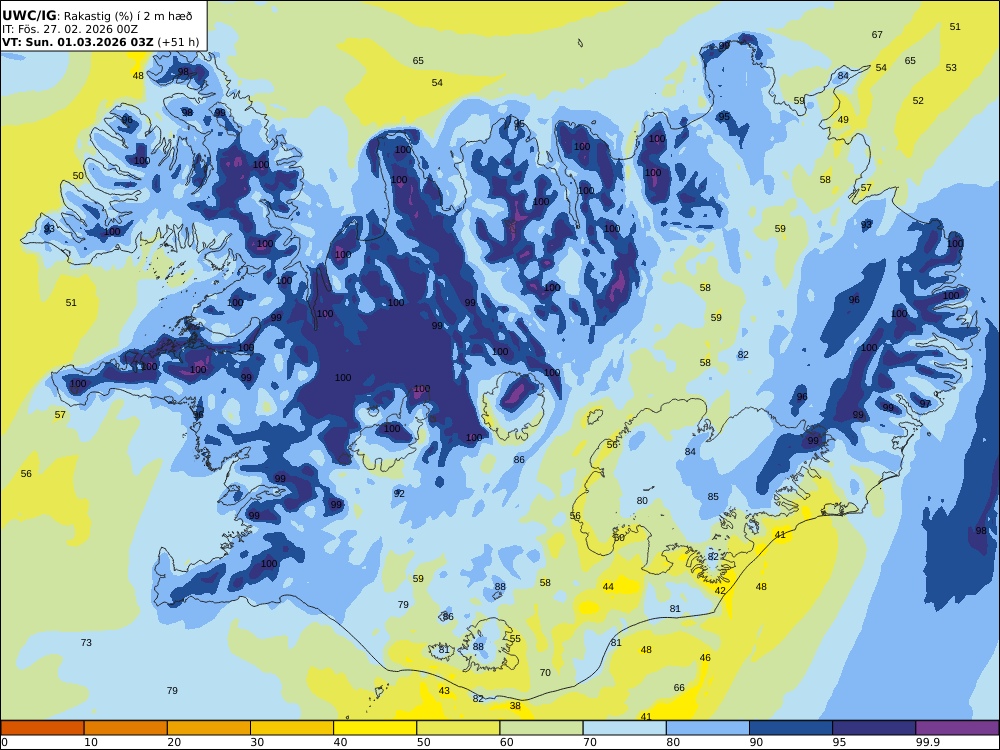This screenshot has height=750, width=1000.
Task: Click the title 'UWC/IG: Rakastig (%) í 2 m hæð'
Action: (97, 16)
